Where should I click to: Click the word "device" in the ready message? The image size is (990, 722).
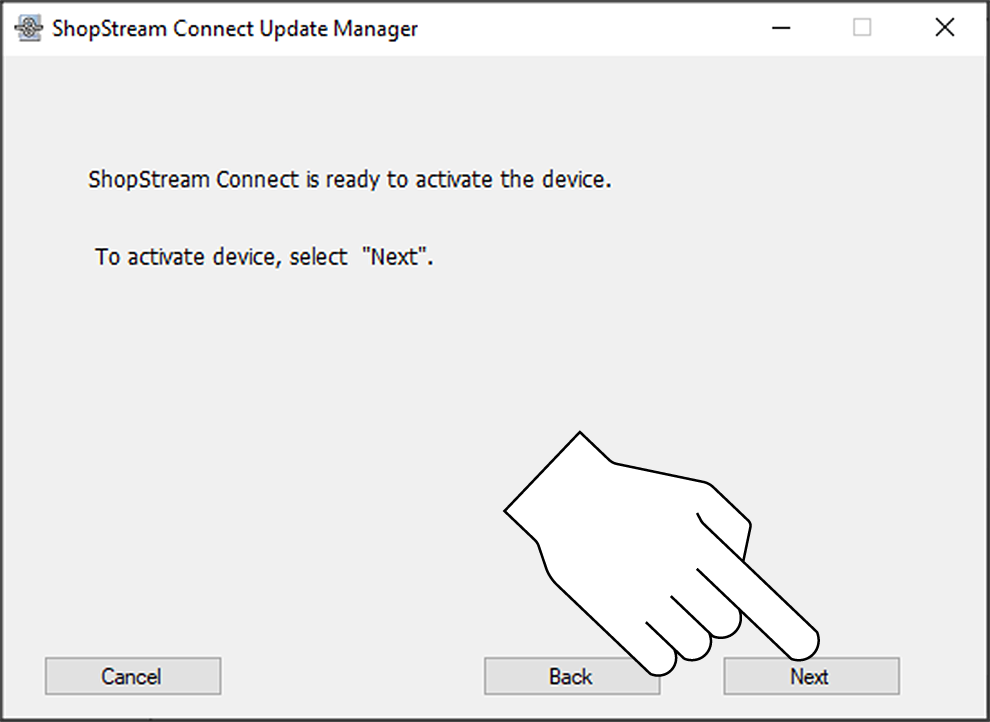(x=573, y=181)
